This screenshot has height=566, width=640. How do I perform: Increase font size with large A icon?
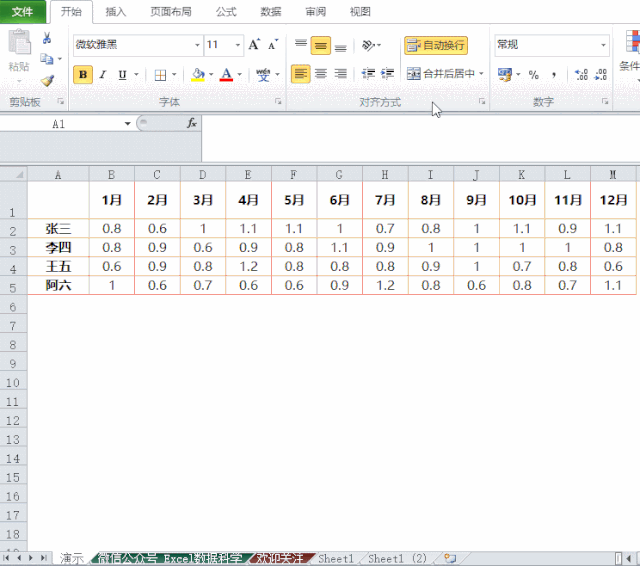[254, 44]
